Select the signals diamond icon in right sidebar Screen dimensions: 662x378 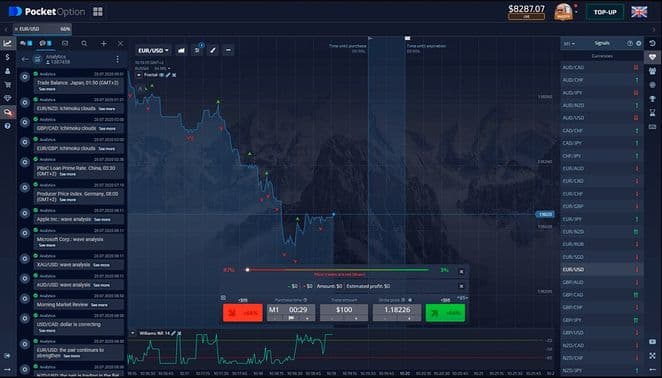[x=652, y=57]
